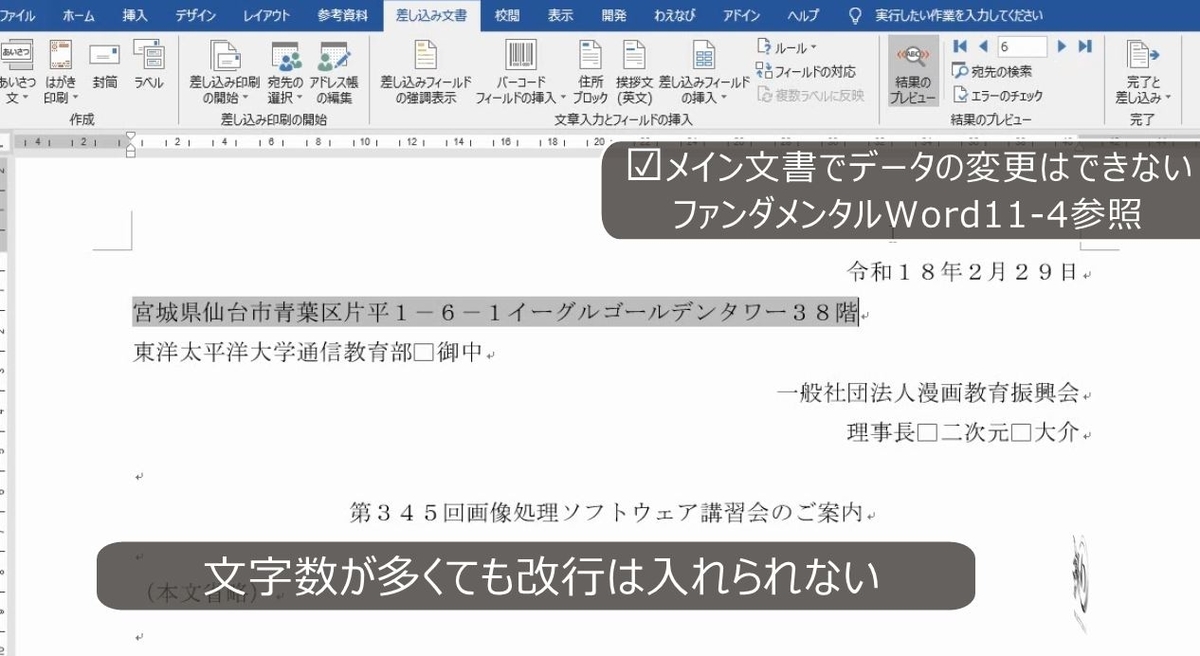Open the バーコードフィールドの挿入 dropdown

pos(520,68)
